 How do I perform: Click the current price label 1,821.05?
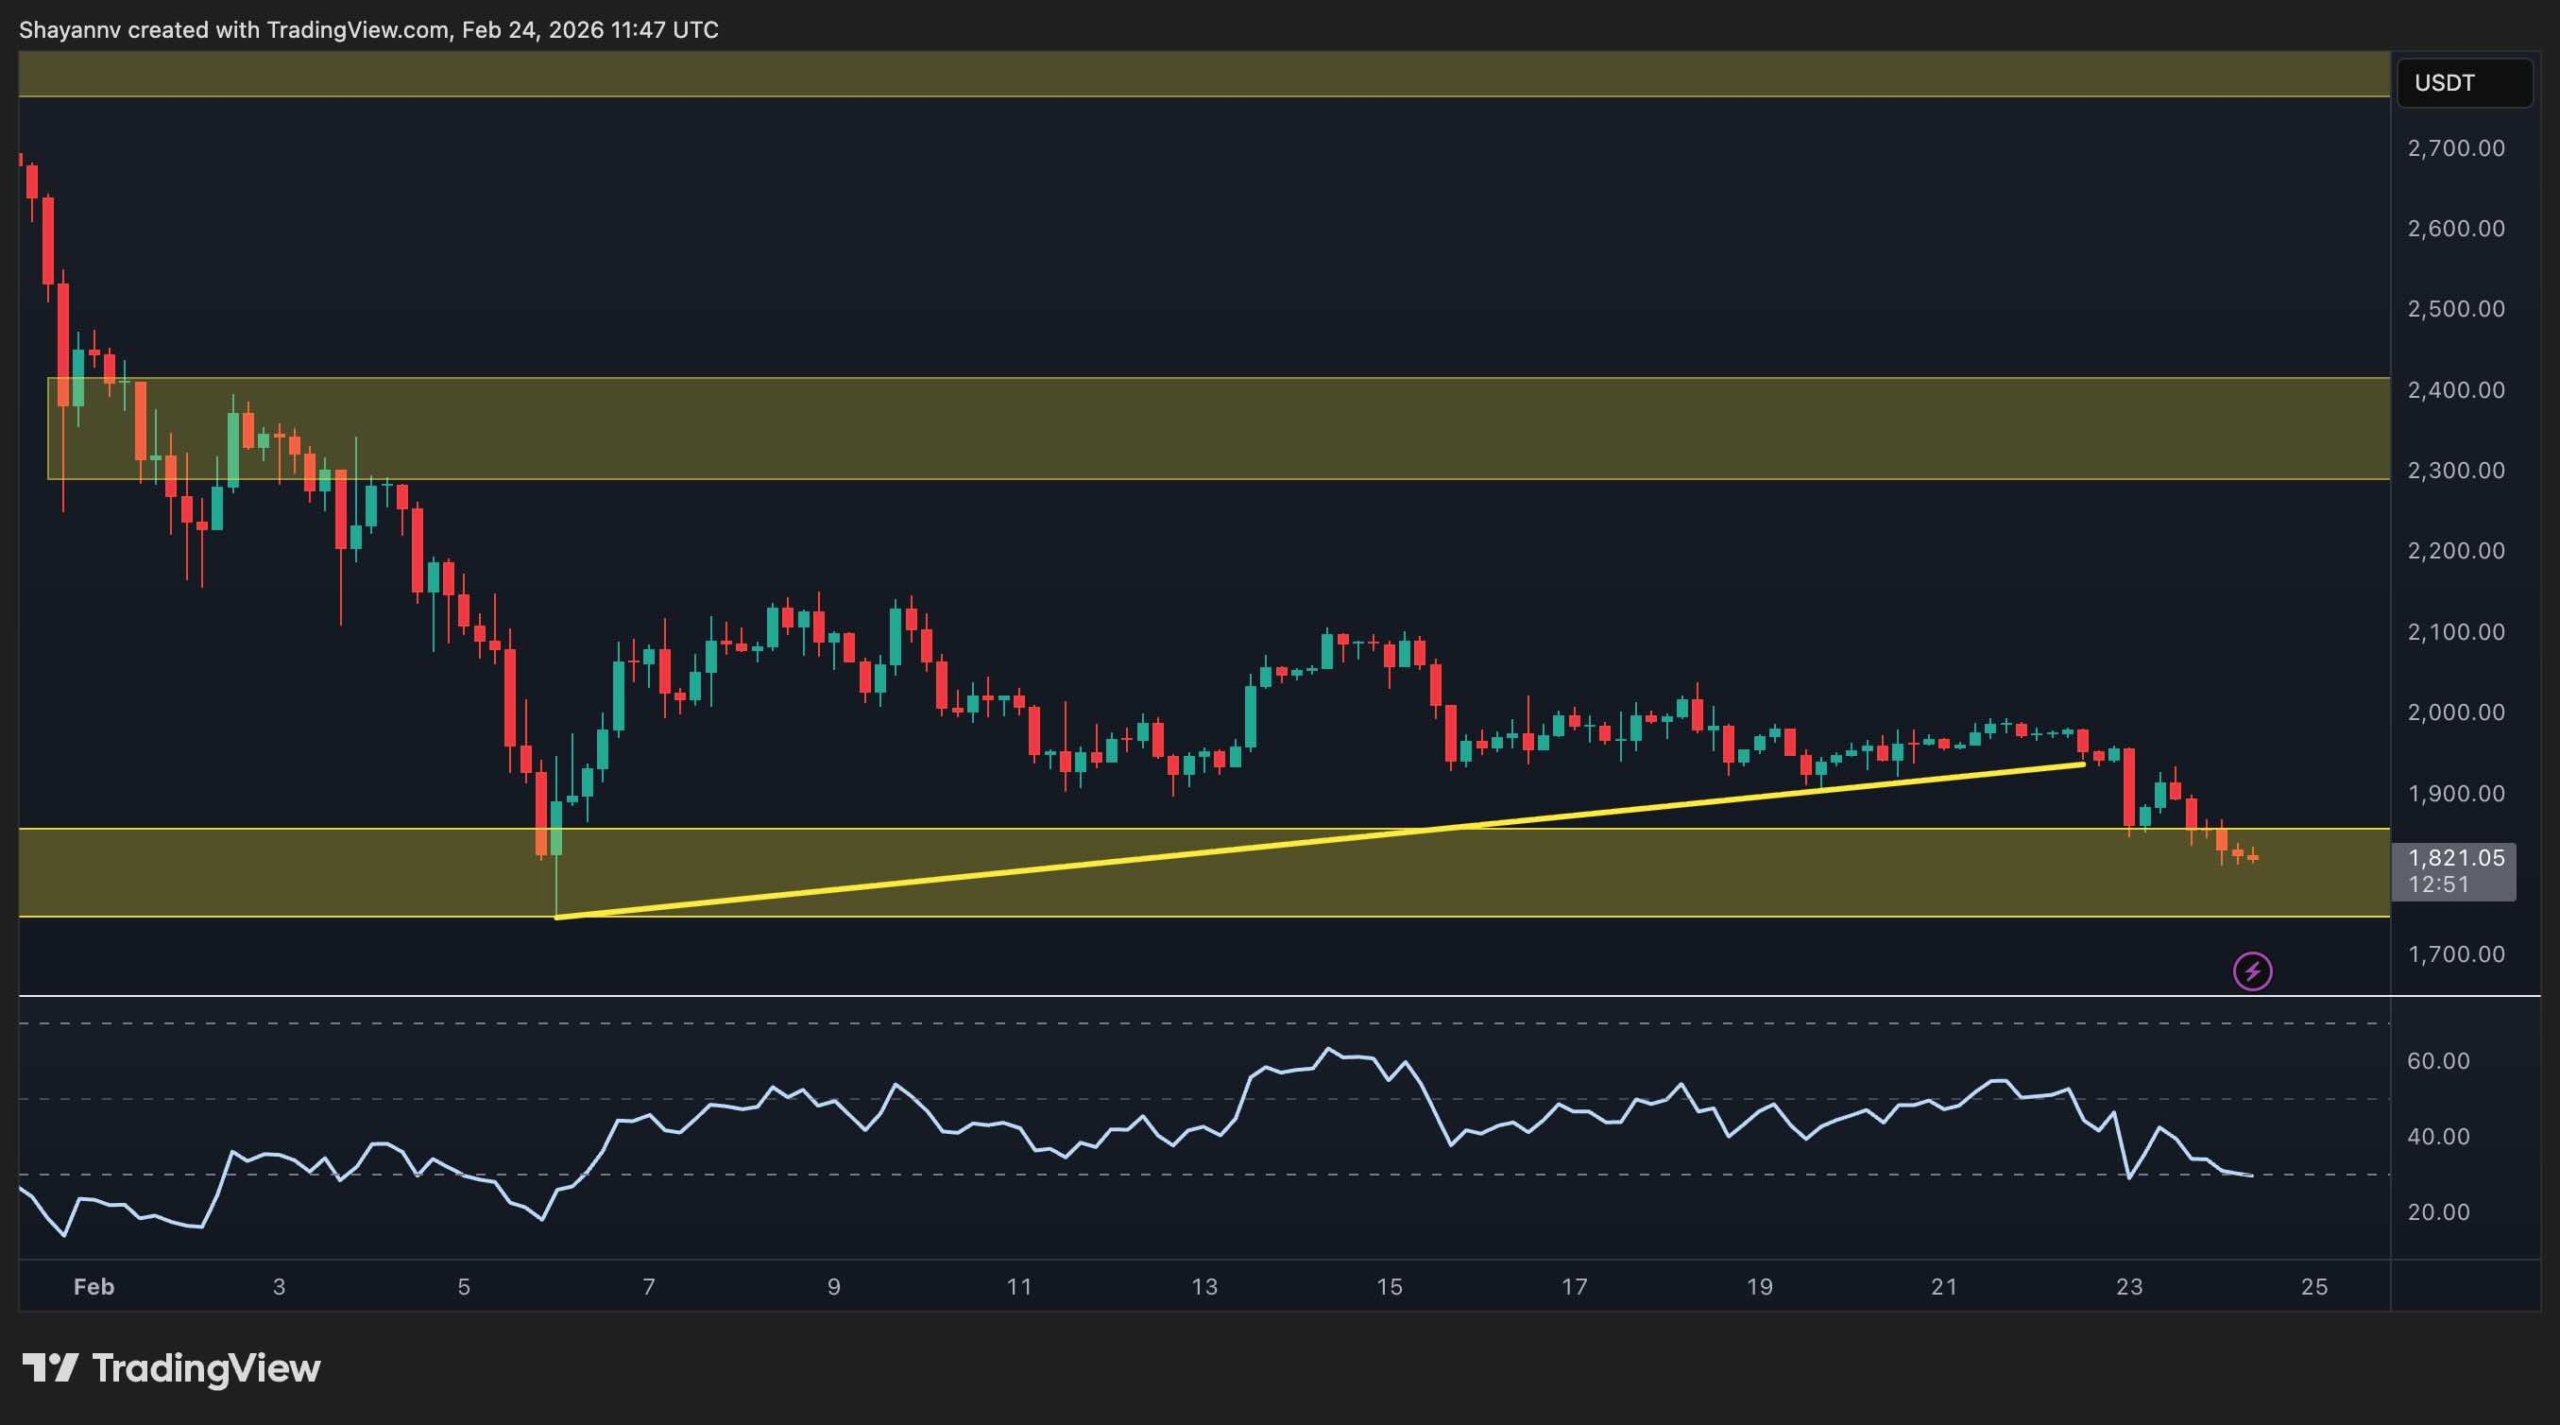(x=2455, y=858)
